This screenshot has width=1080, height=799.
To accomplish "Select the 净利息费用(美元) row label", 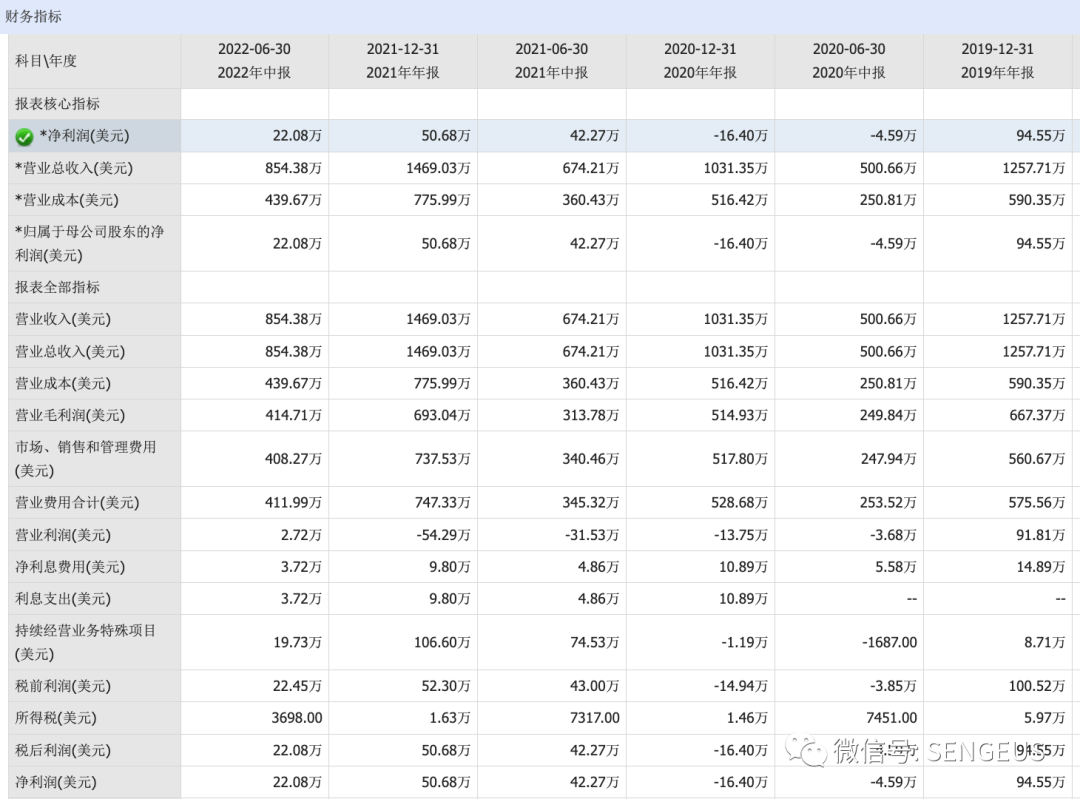I will point(70,567).
